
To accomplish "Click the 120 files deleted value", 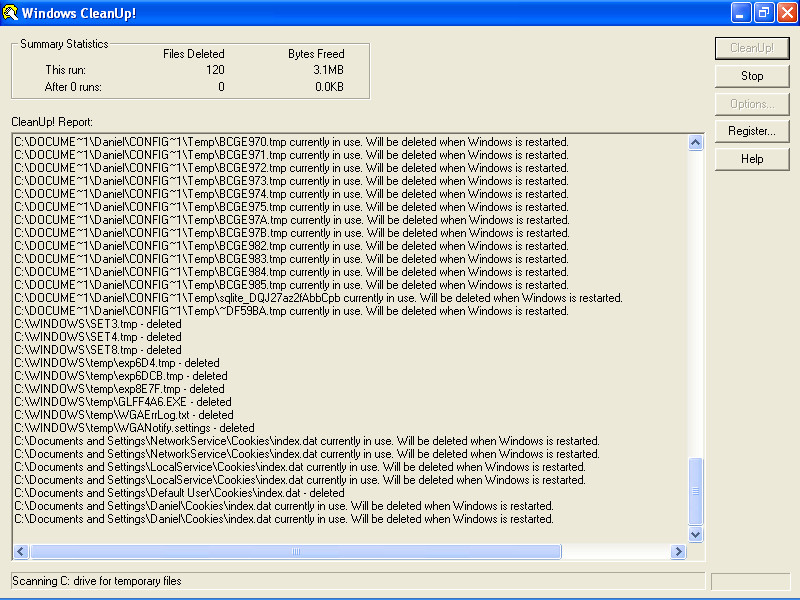I will (215, 70).
